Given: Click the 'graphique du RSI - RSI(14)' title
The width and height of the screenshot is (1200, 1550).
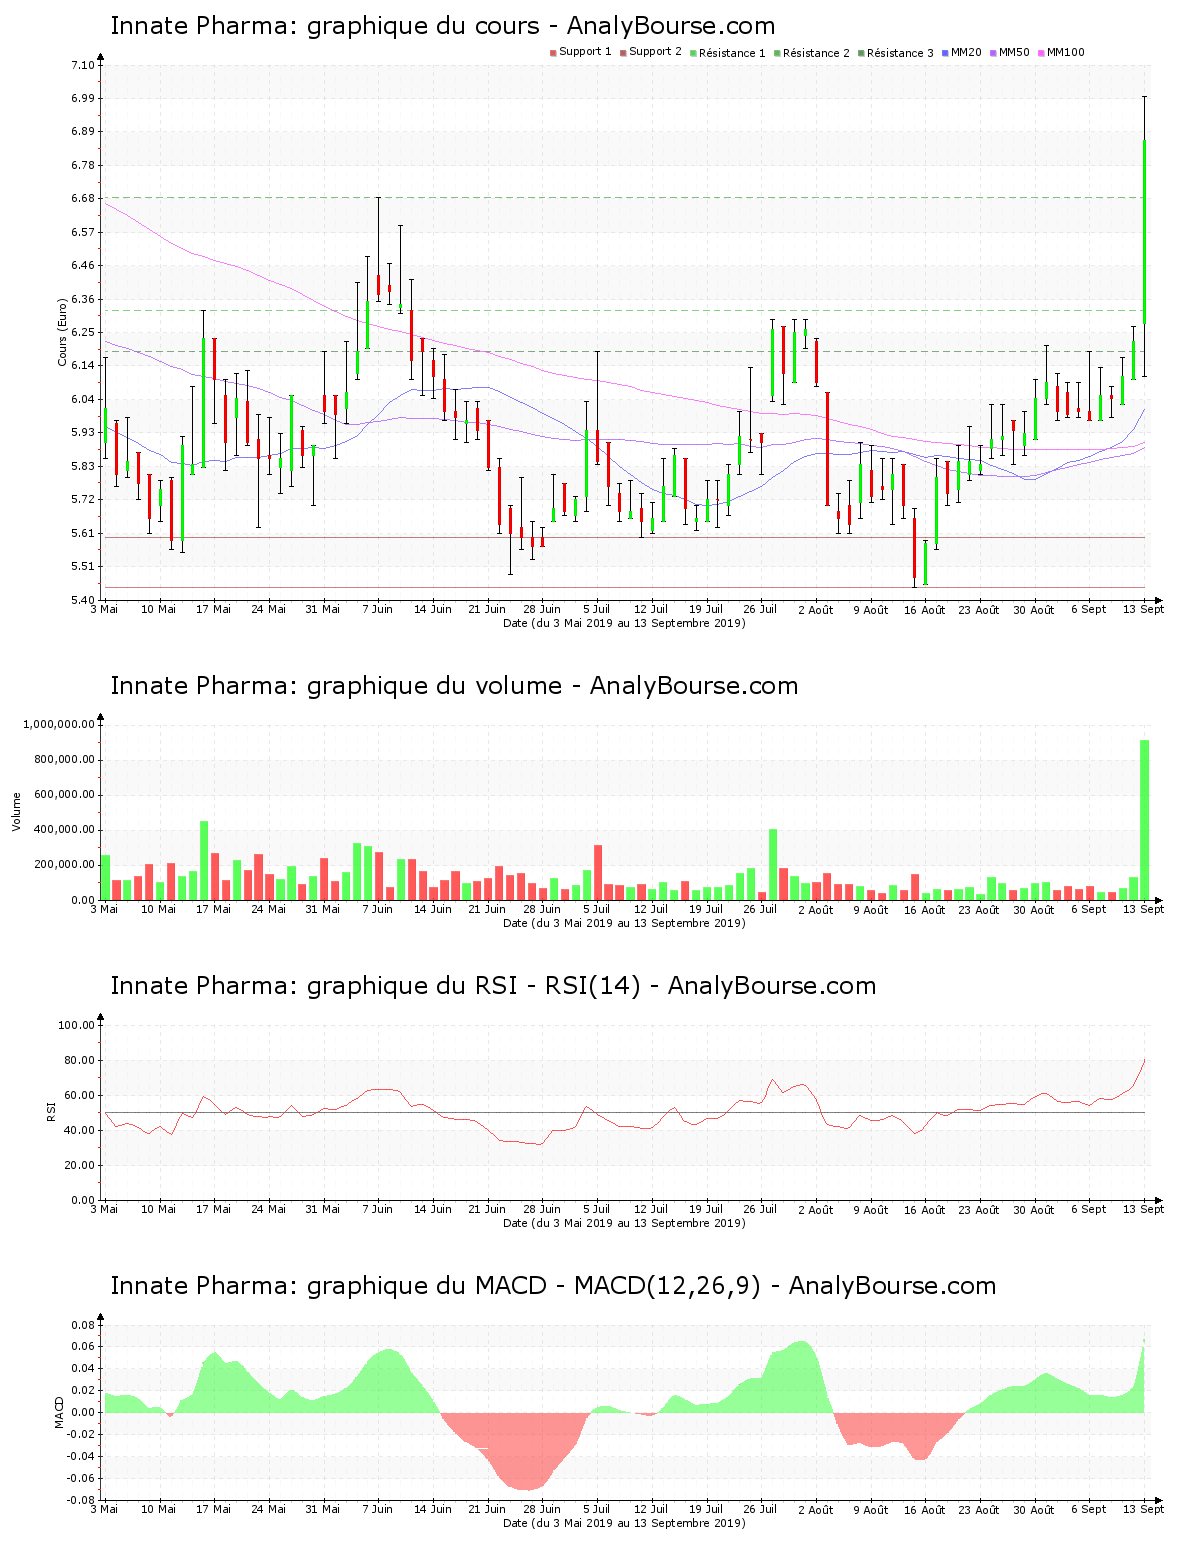Looking at the screenshot, I should pos(493,986).
